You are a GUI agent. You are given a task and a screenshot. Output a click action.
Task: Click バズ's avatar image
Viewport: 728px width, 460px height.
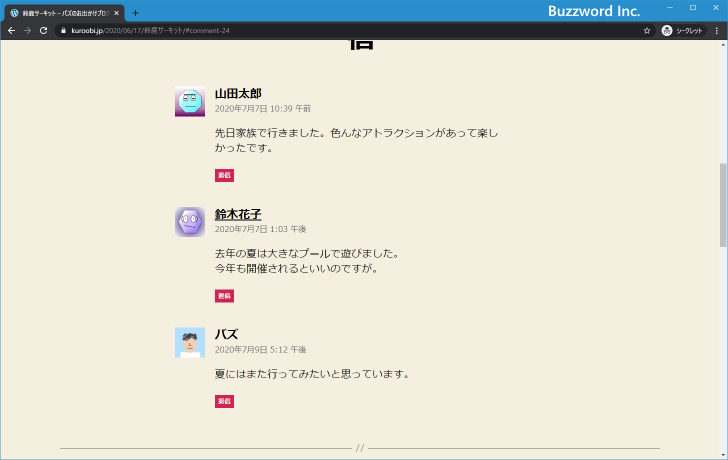[x=190, y=342]
